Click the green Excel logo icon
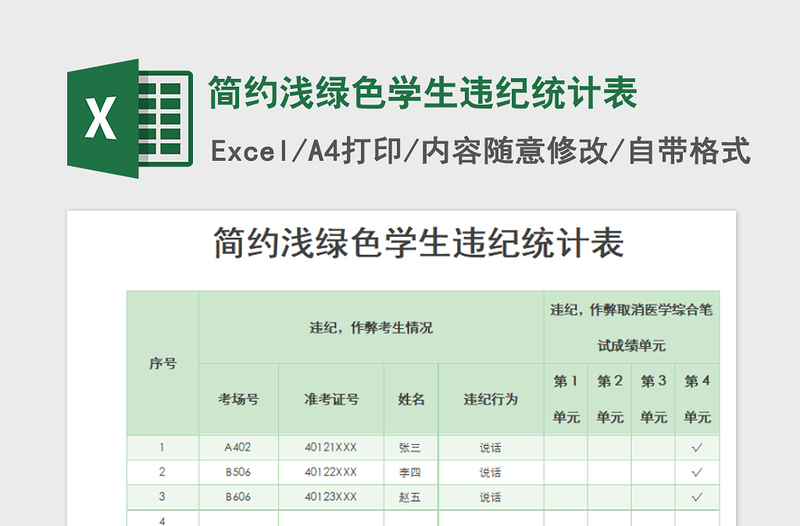800x526 pixels. (x=130, y=118)
